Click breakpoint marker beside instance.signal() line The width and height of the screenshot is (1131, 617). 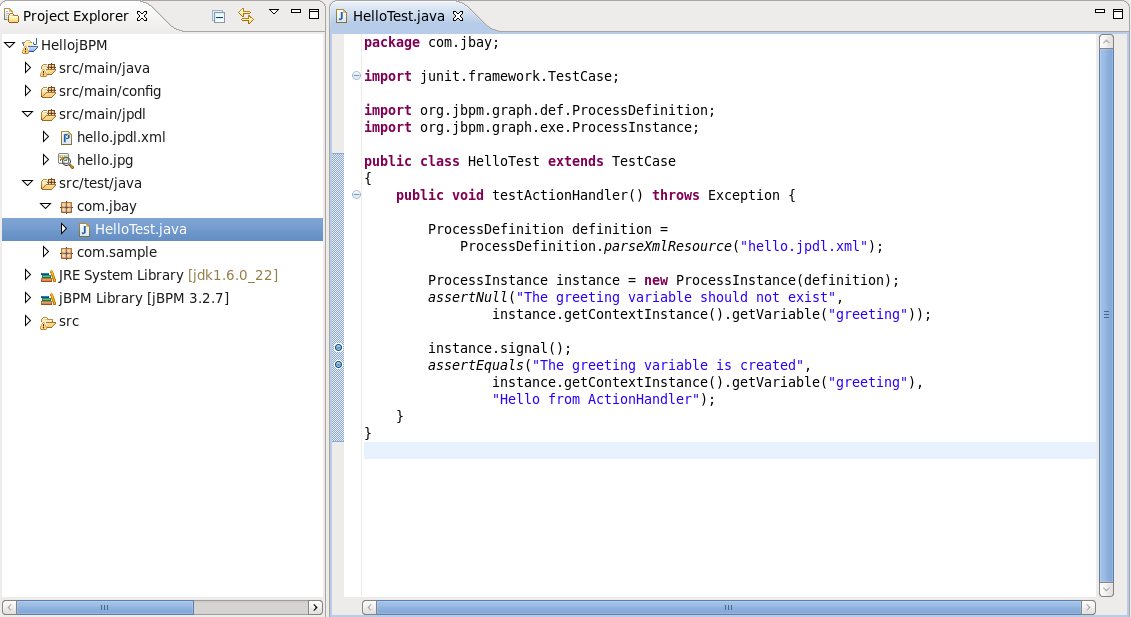(x=338, y=348)
